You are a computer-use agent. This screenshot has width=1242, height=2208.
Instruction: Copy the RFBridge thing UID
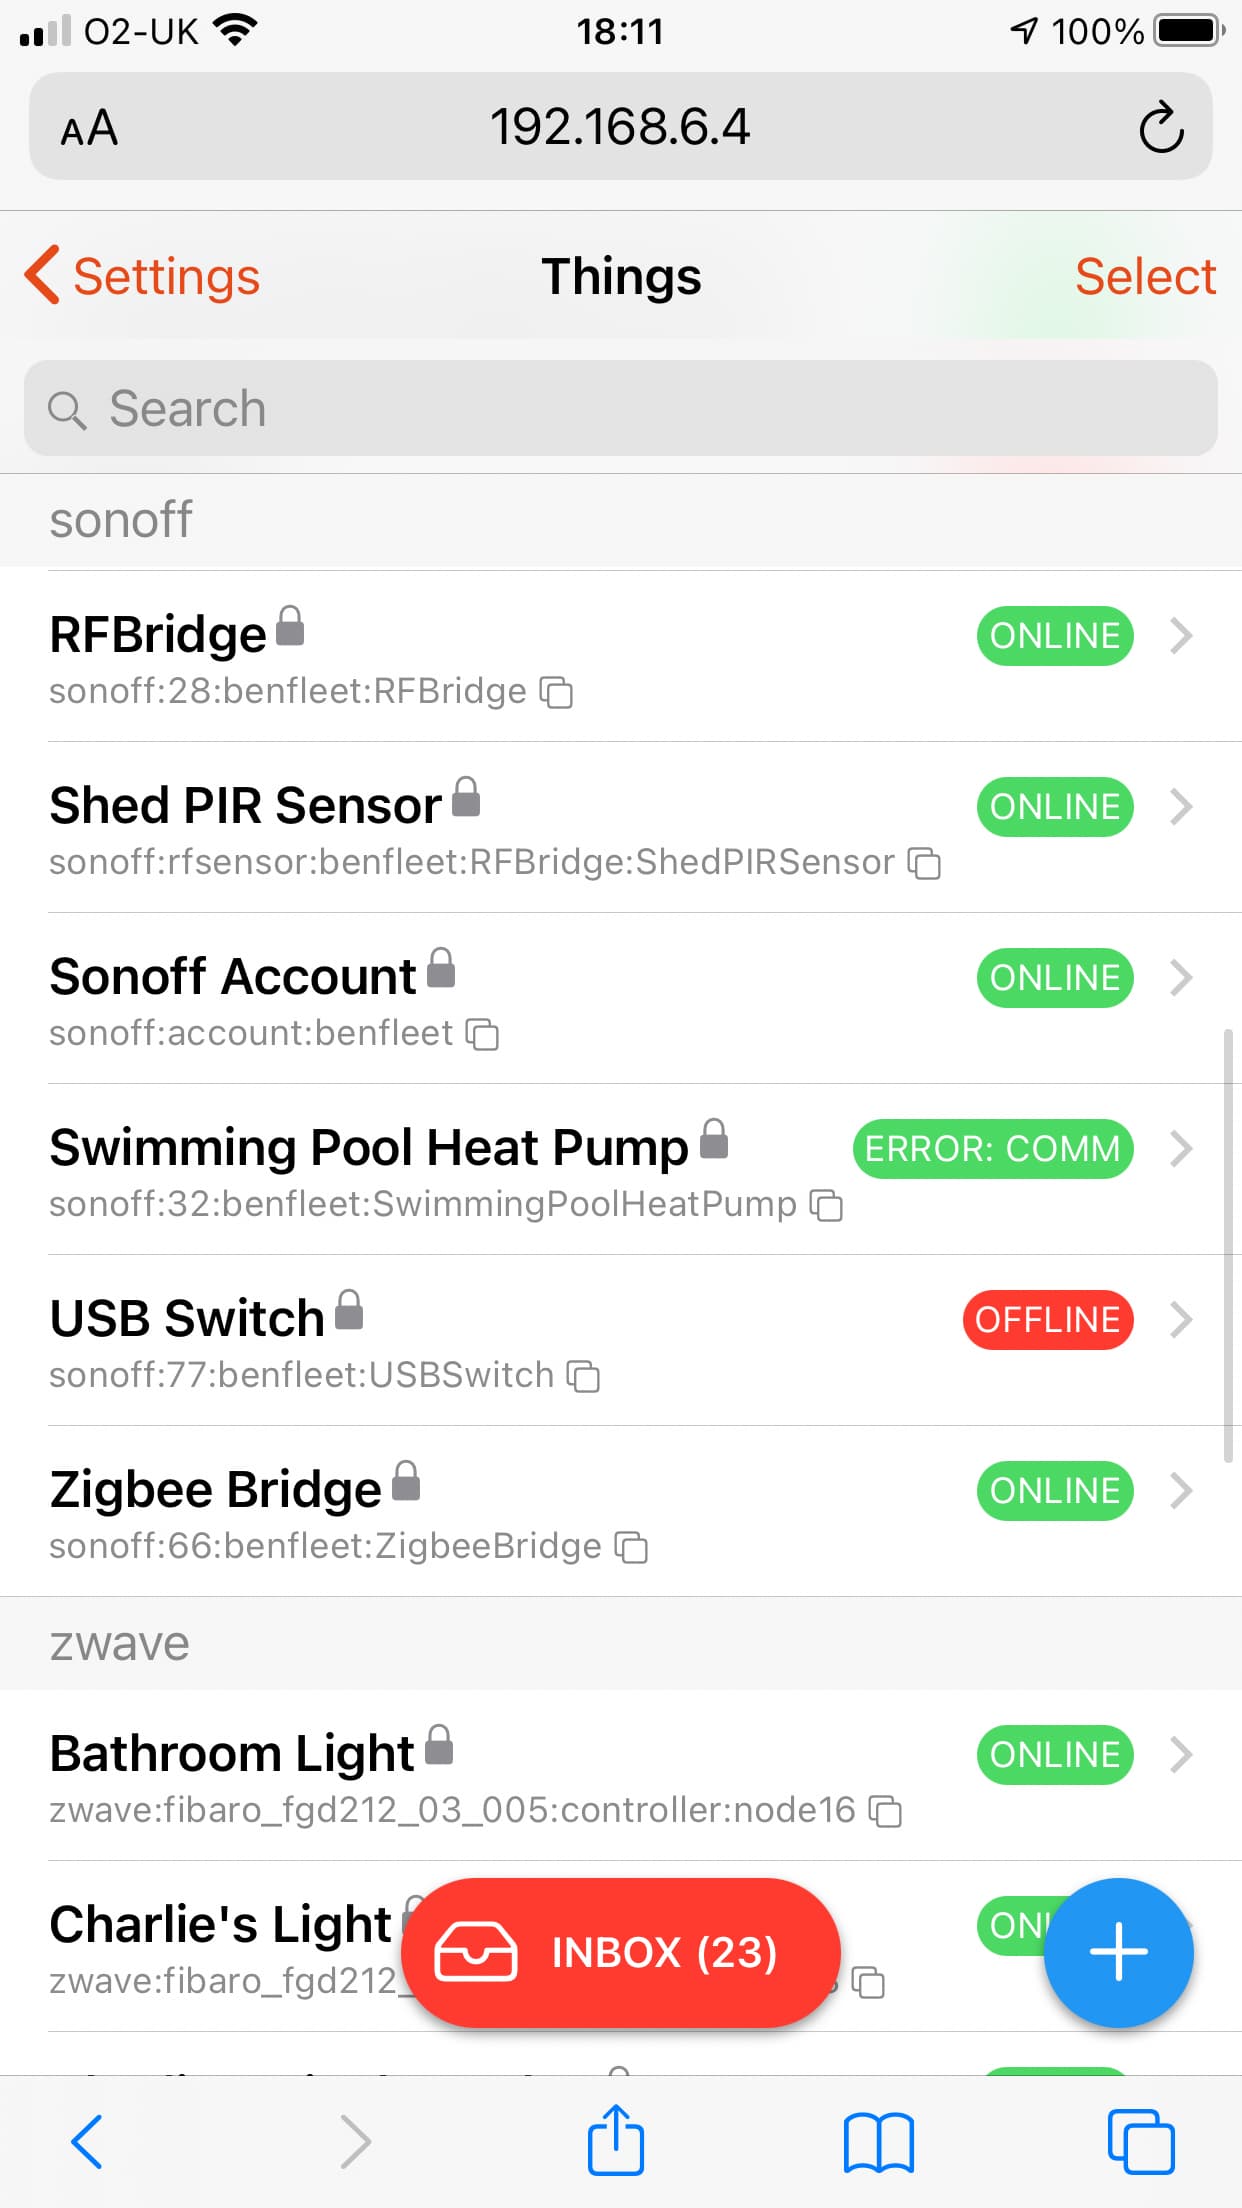click(x=556, y=692)
